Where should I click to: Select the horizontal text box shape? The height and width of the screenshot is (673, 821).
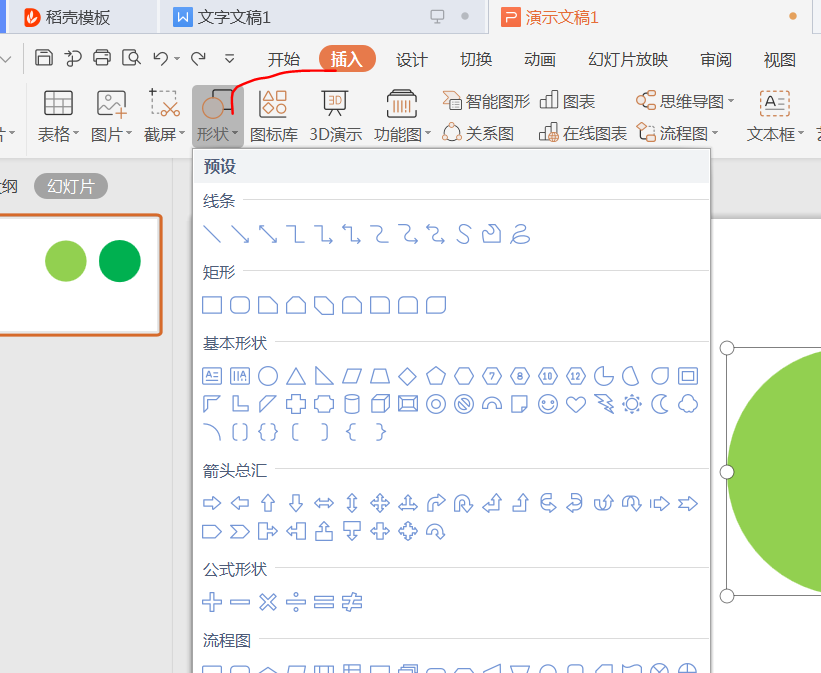212,376
